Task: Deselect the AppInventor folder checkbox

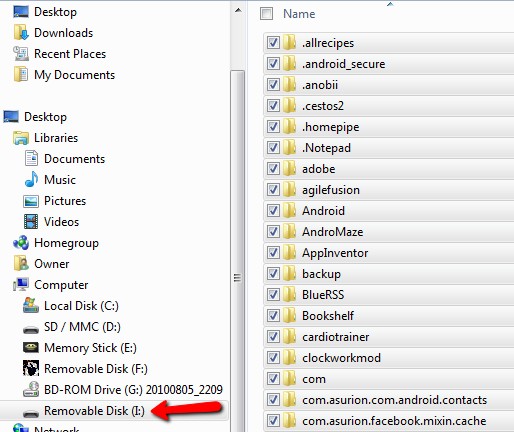Action: 273,253
